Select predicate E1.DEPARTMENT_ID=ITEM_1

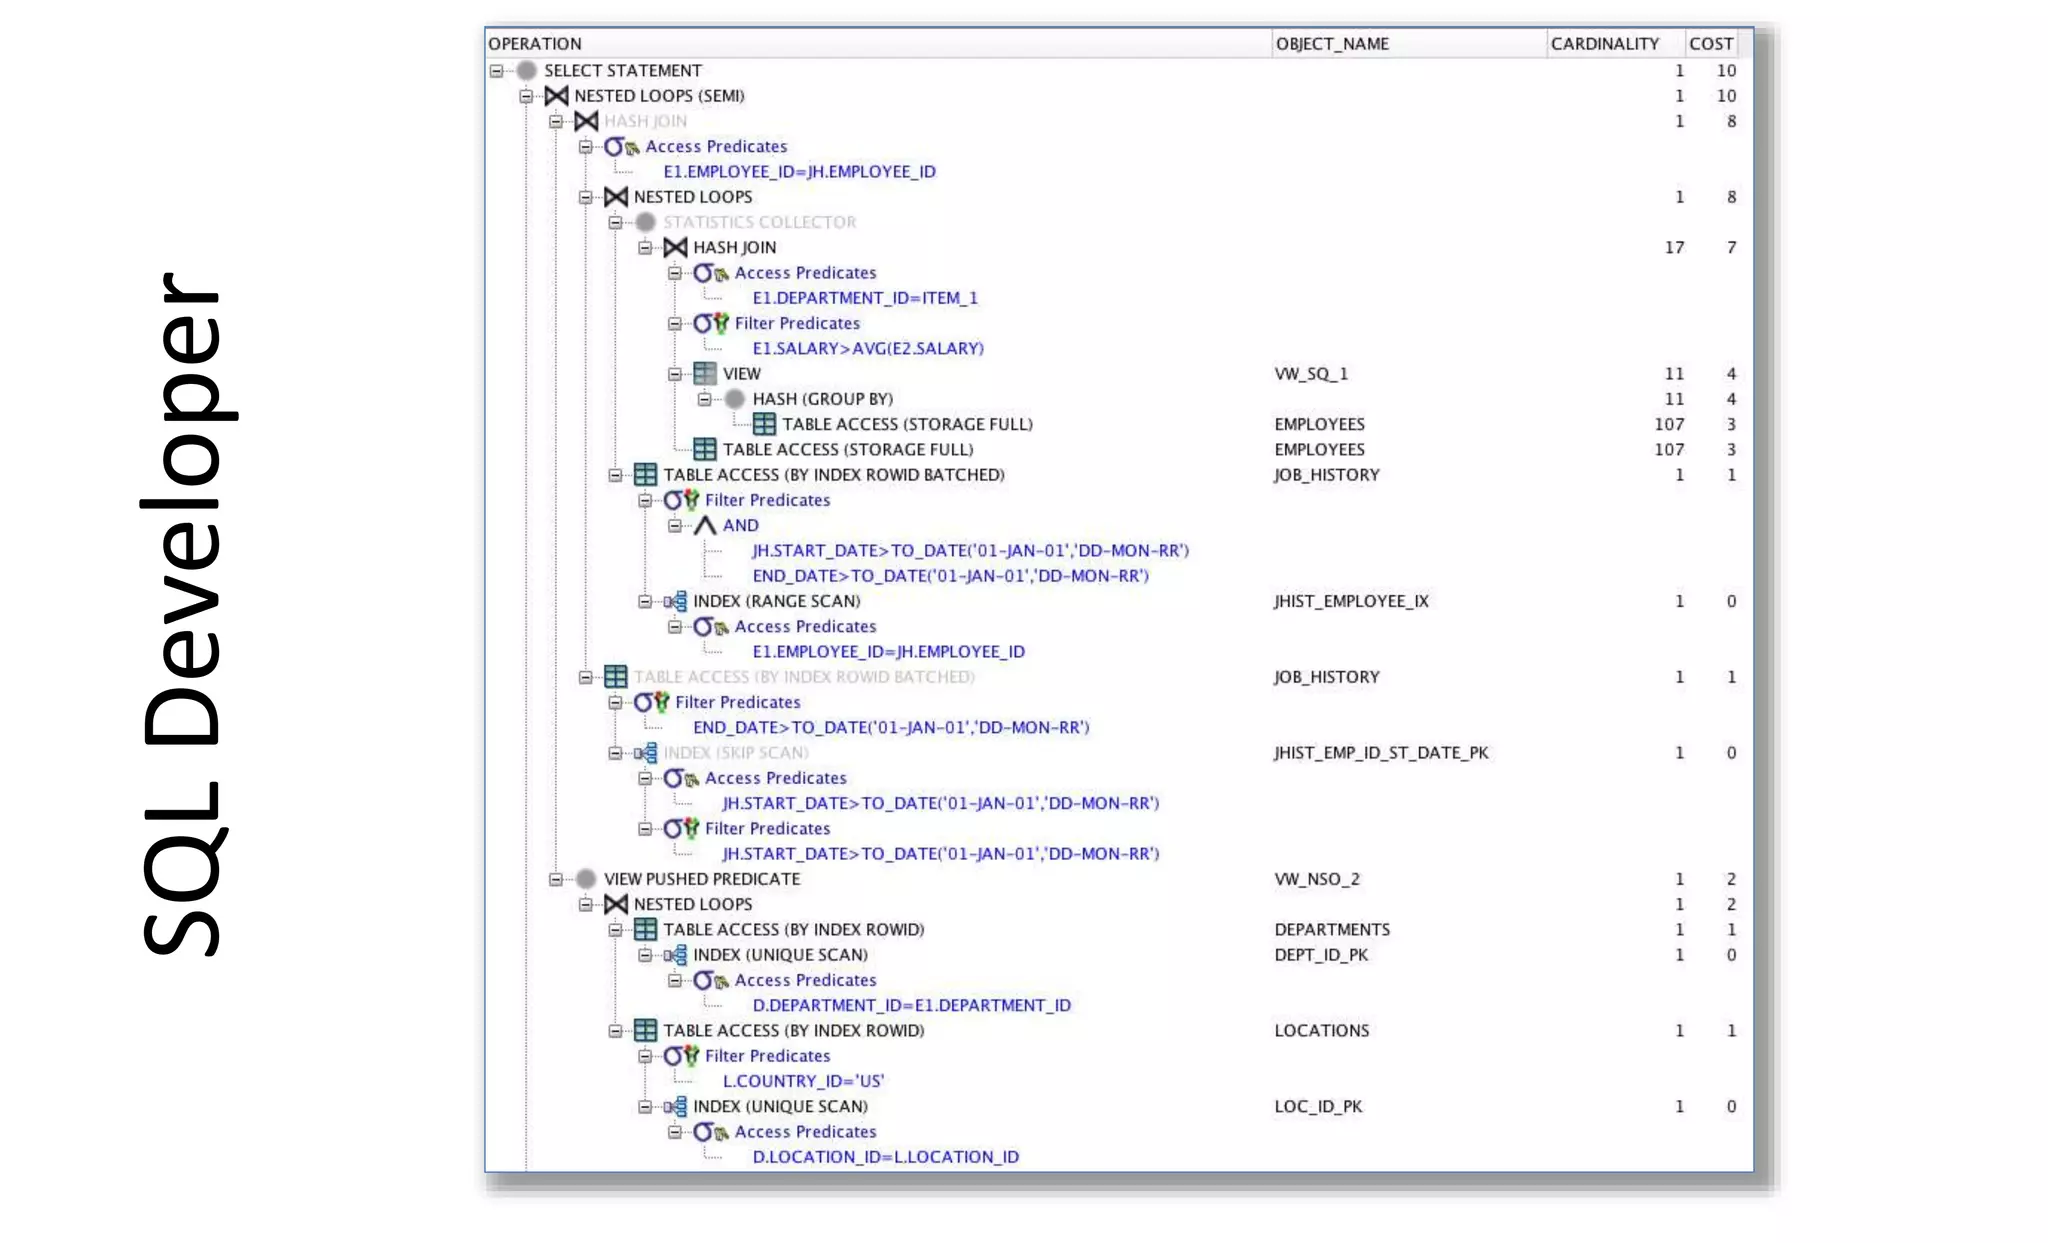[x=865, y=298]
